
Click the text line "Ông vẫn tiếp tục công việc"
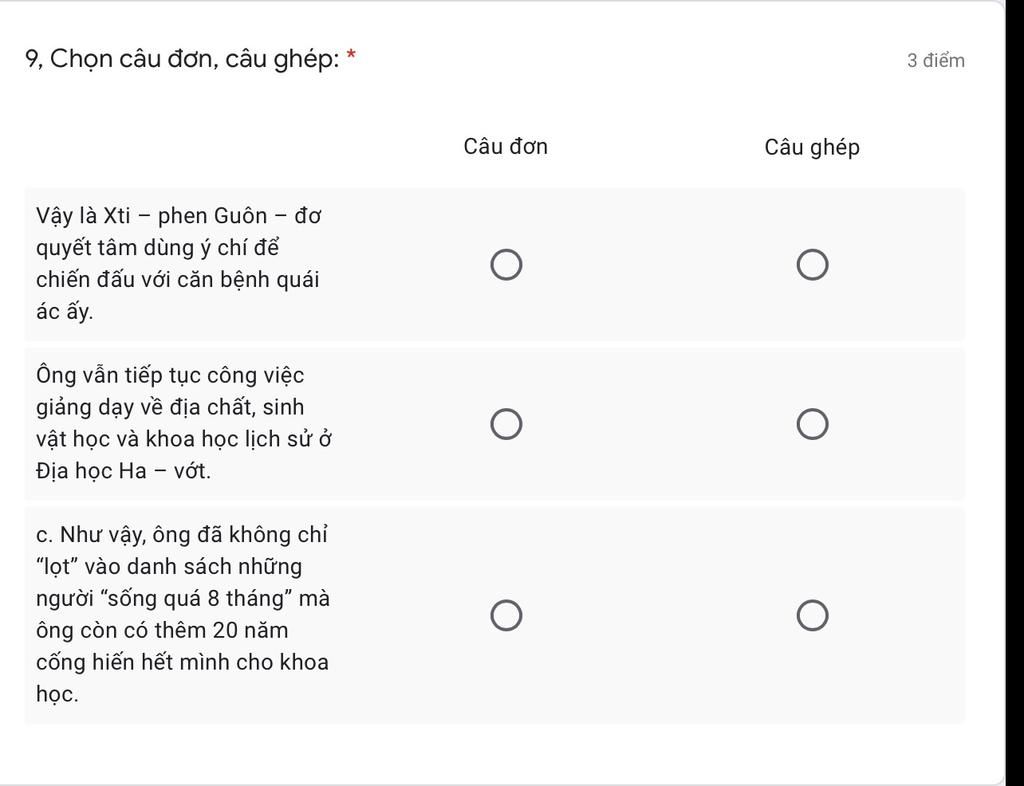coord(170,376)
